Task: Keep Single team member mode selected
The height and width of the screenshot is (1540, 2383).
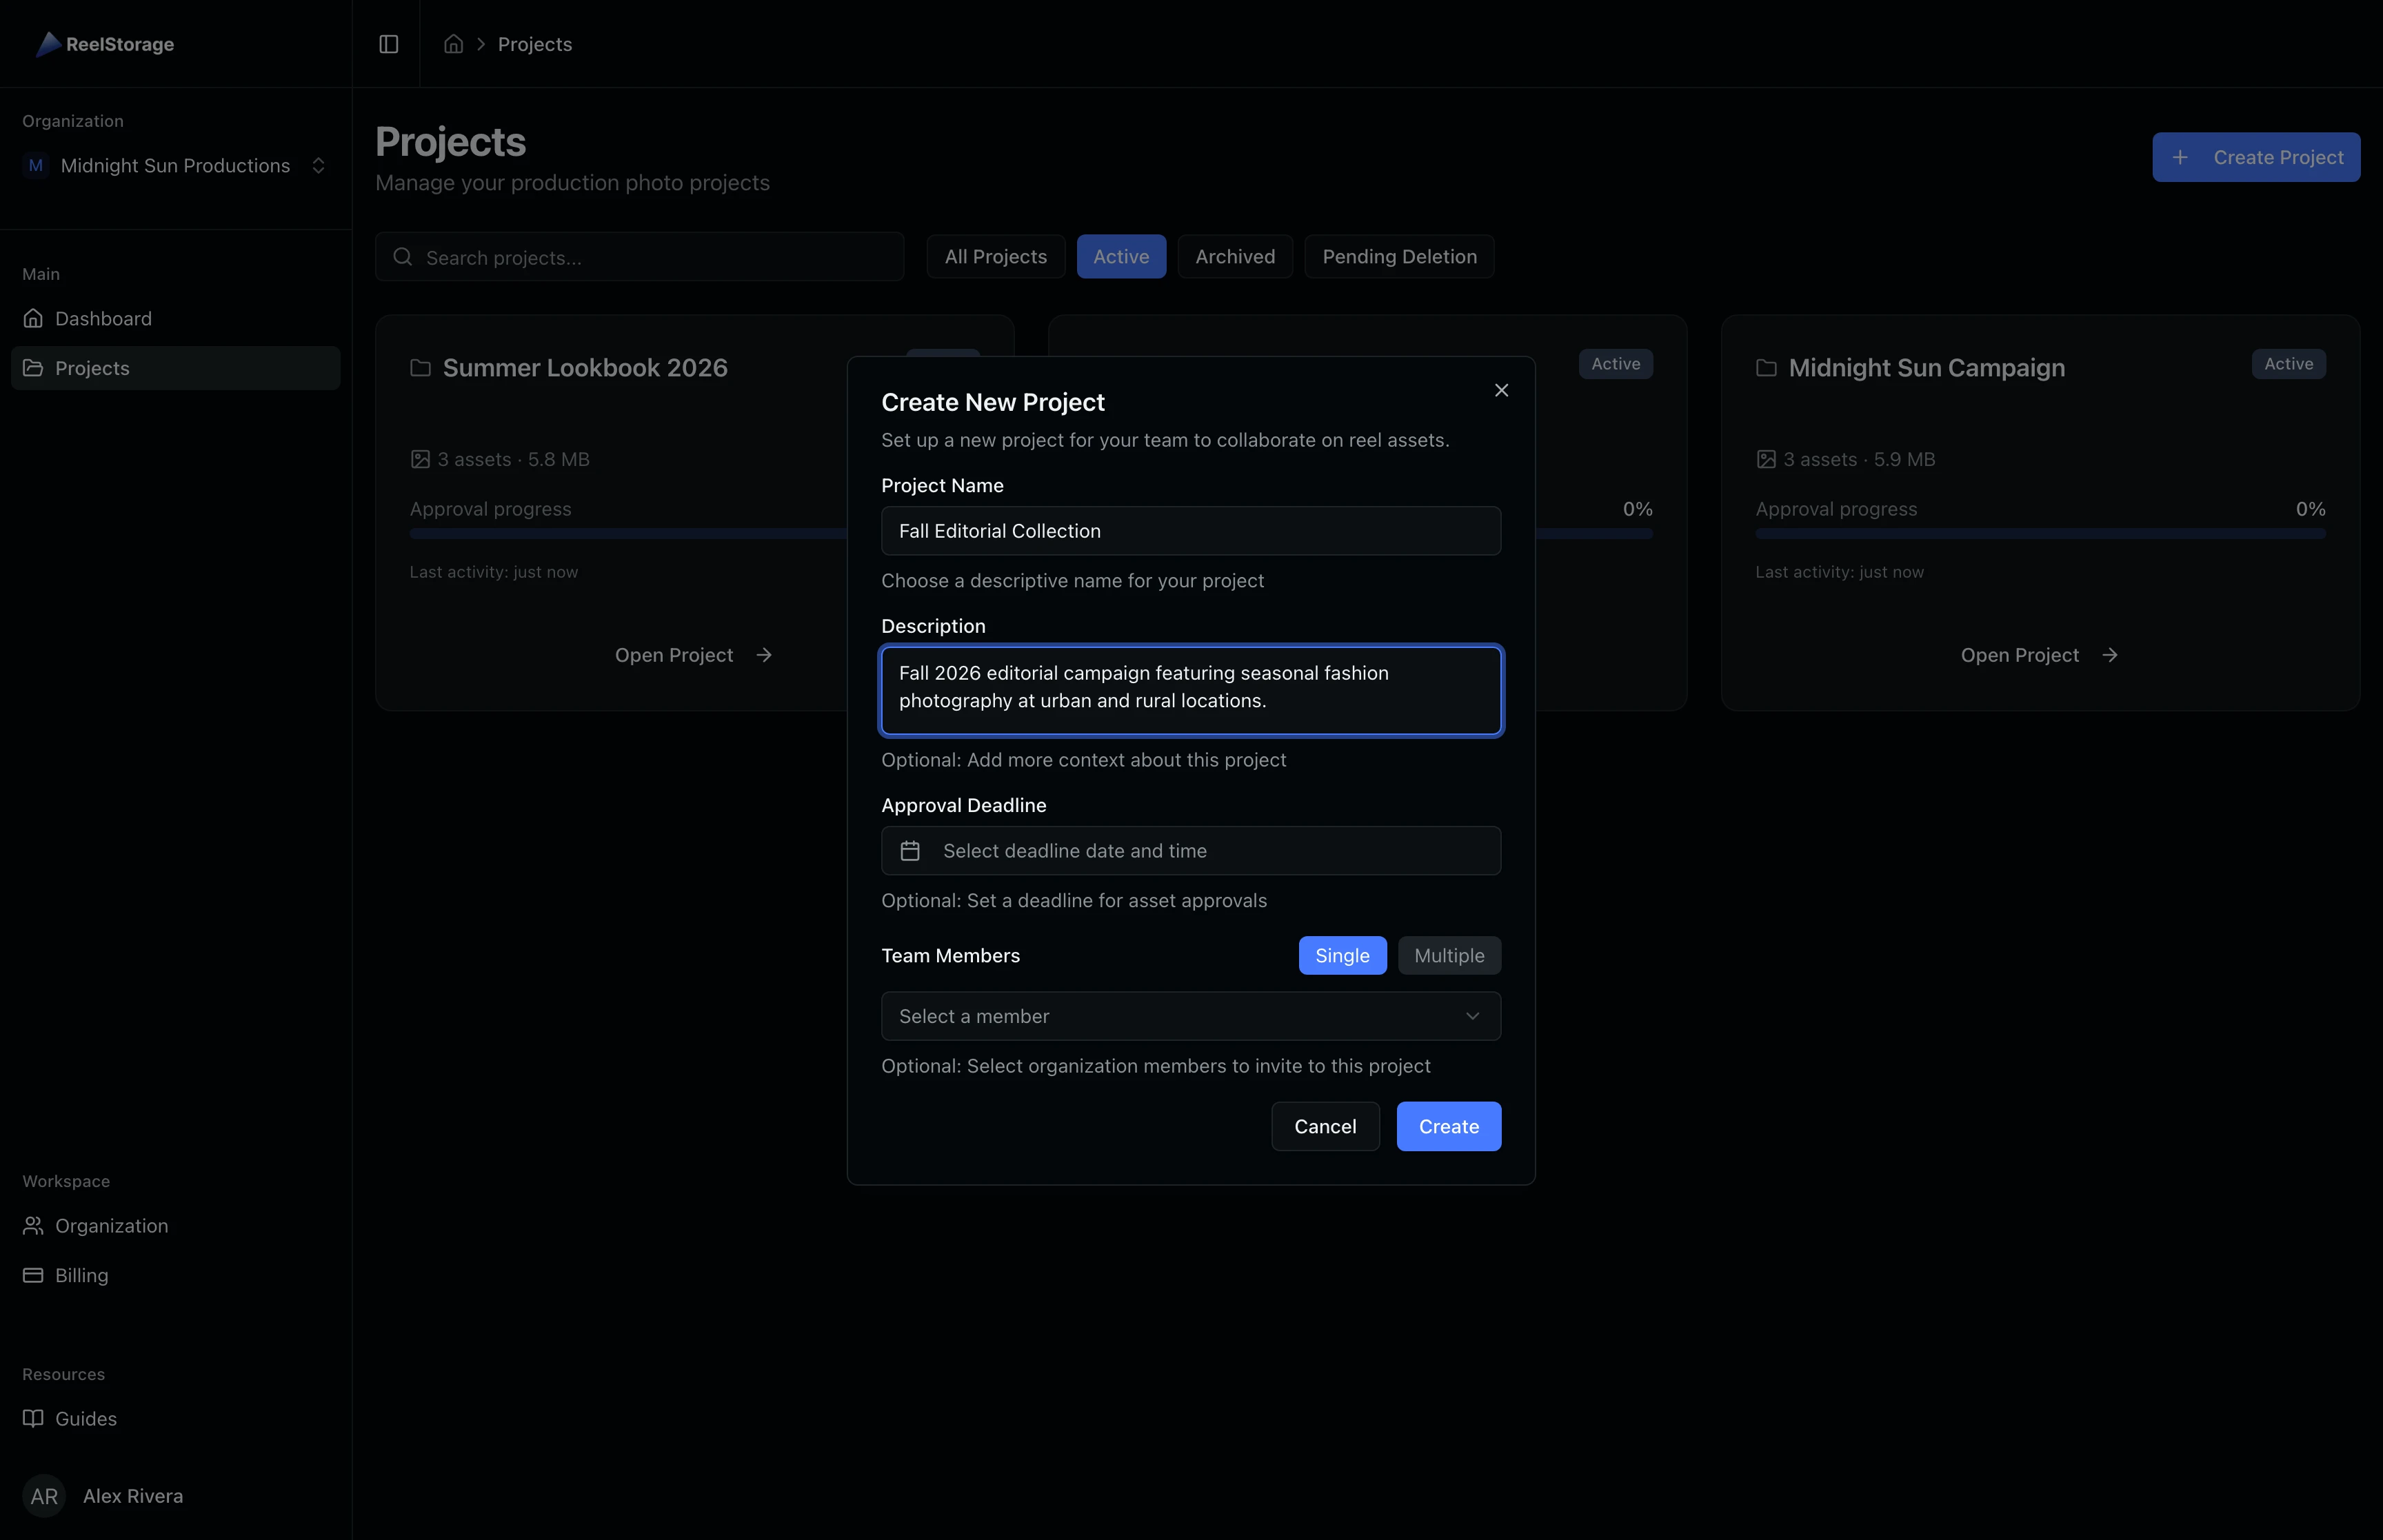Action: pyautogui.click(x=1342, y=955)
